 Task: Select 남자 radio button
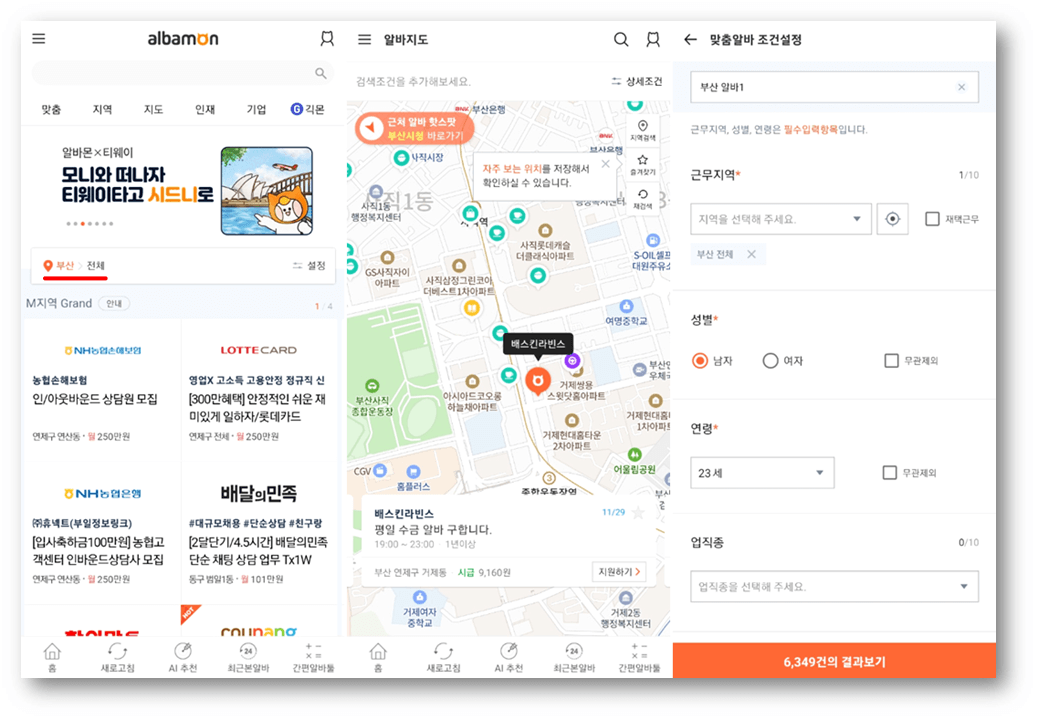(700, 361)
